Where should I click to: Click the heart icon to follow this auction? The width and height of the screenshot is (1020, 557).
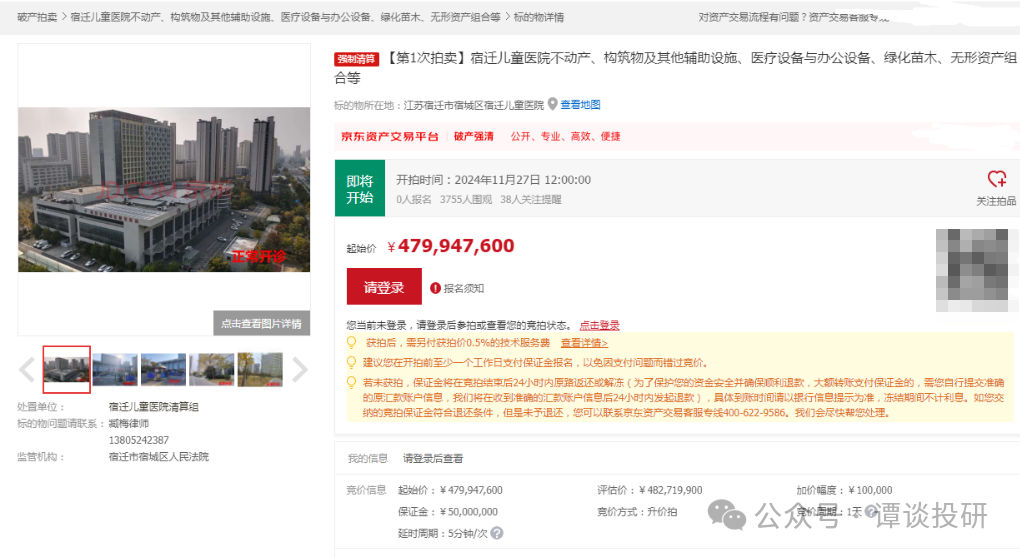point(997,178)
